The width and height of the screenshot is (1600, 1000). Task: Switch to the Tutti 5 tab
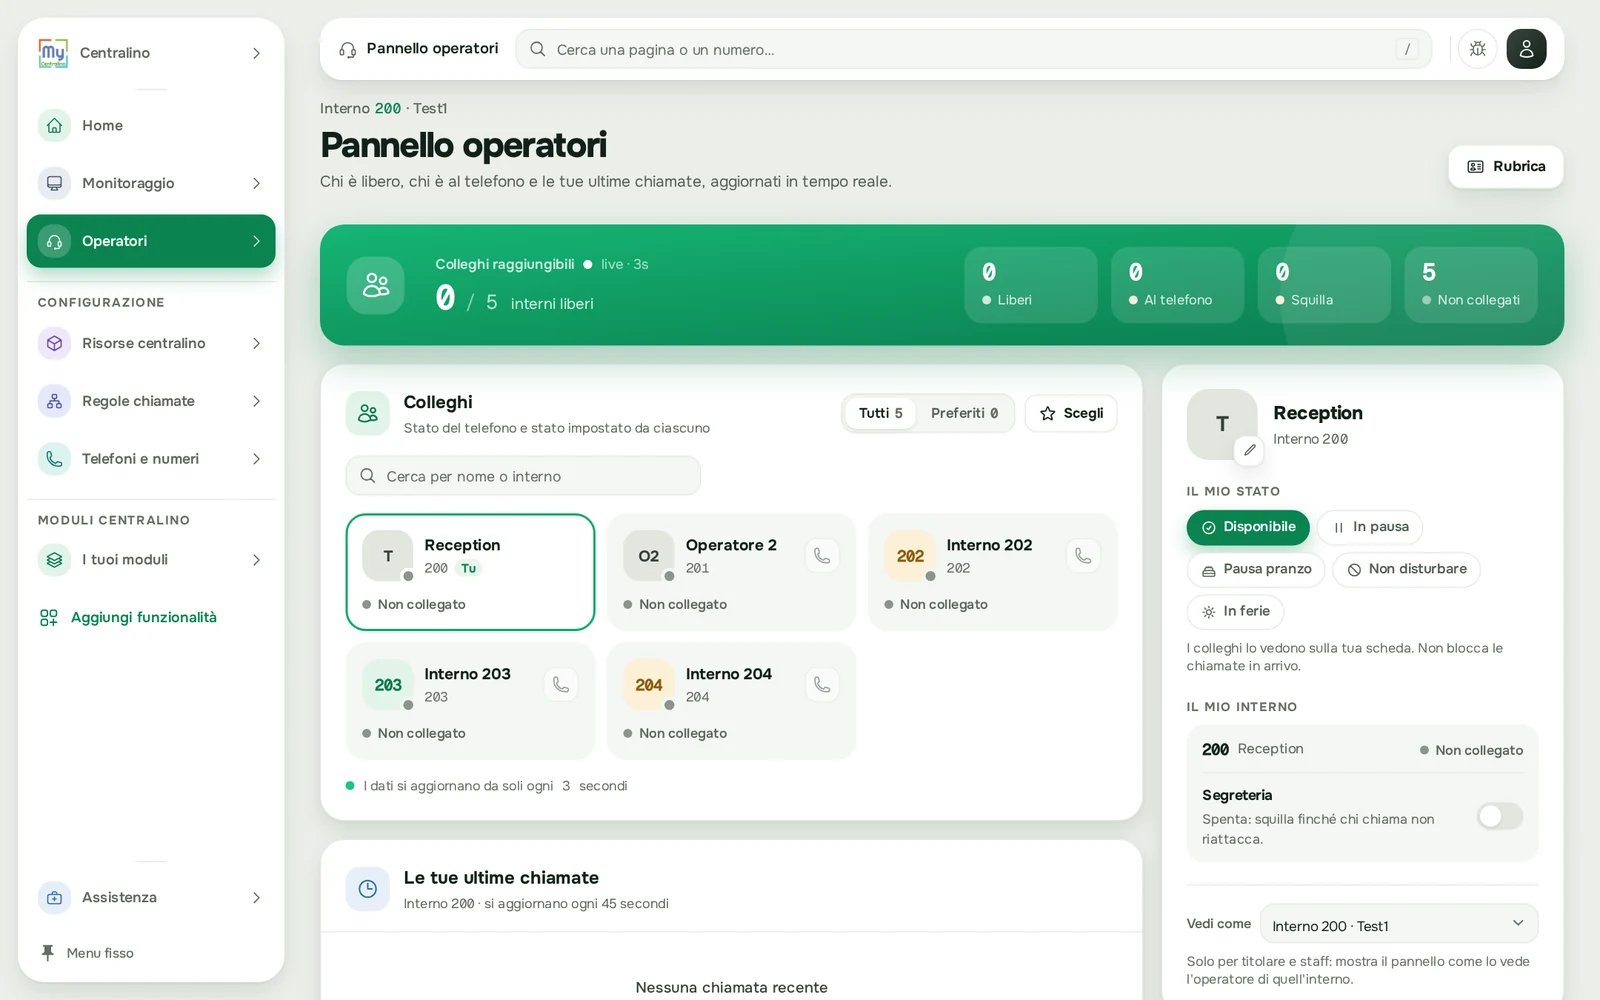(x=880, y=413)
